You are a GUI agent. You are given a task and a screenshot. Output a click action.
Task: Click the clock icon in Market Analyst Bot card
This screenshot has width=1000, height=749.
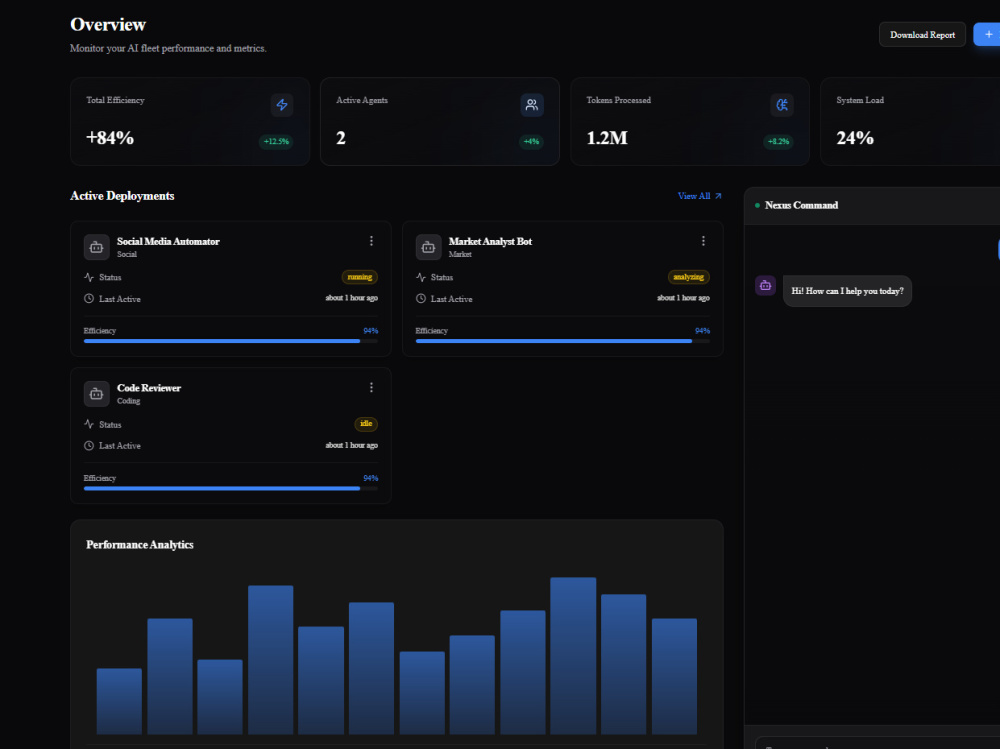421,299
